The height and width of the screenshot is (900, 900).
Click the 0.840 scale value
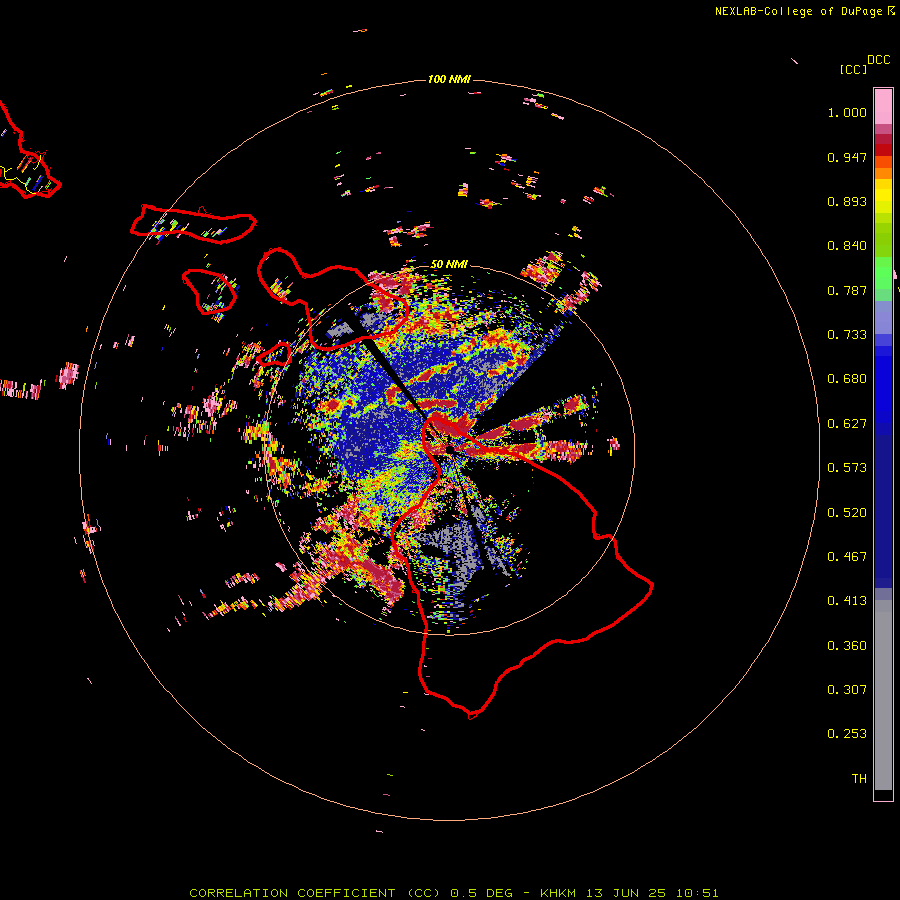pyautogui.click(x=847, y=246)
